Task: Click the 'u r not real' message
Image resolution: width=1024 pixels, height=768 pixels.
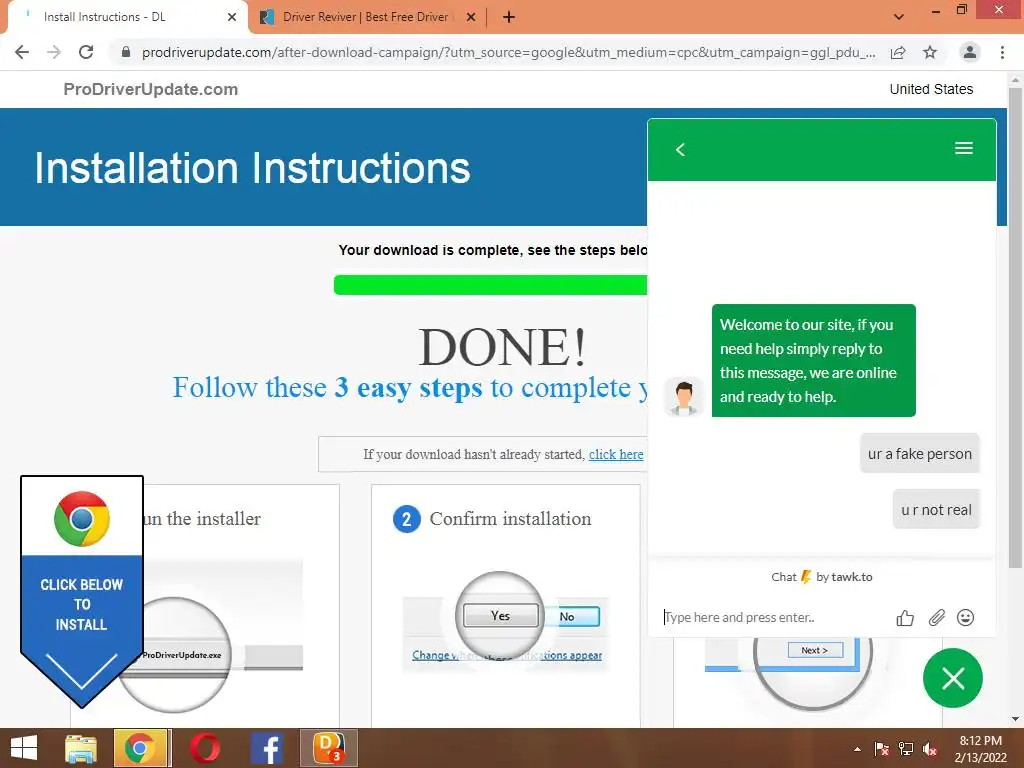Action: coord(936,509)
